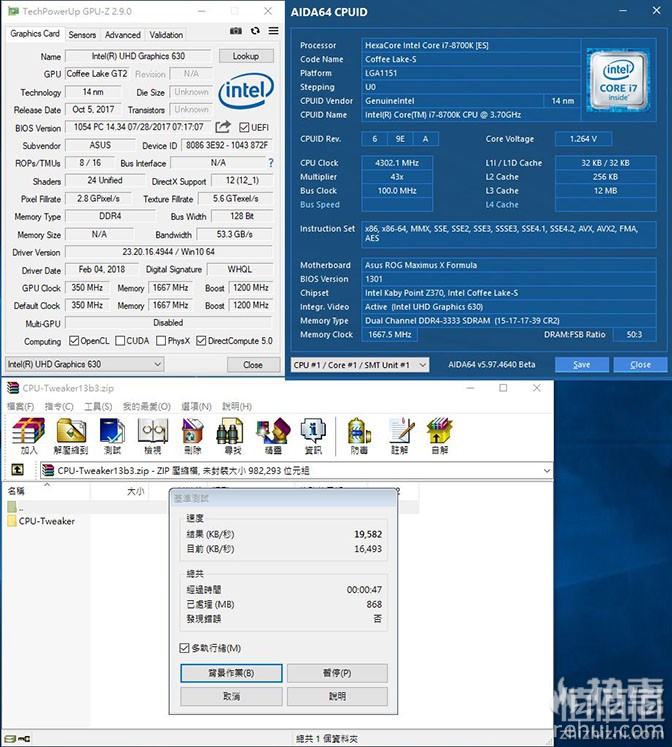Toggle the UEFI checkbox in GPU-Z
The height and width of the screenshot is (747, 672).
pos(244,127)
